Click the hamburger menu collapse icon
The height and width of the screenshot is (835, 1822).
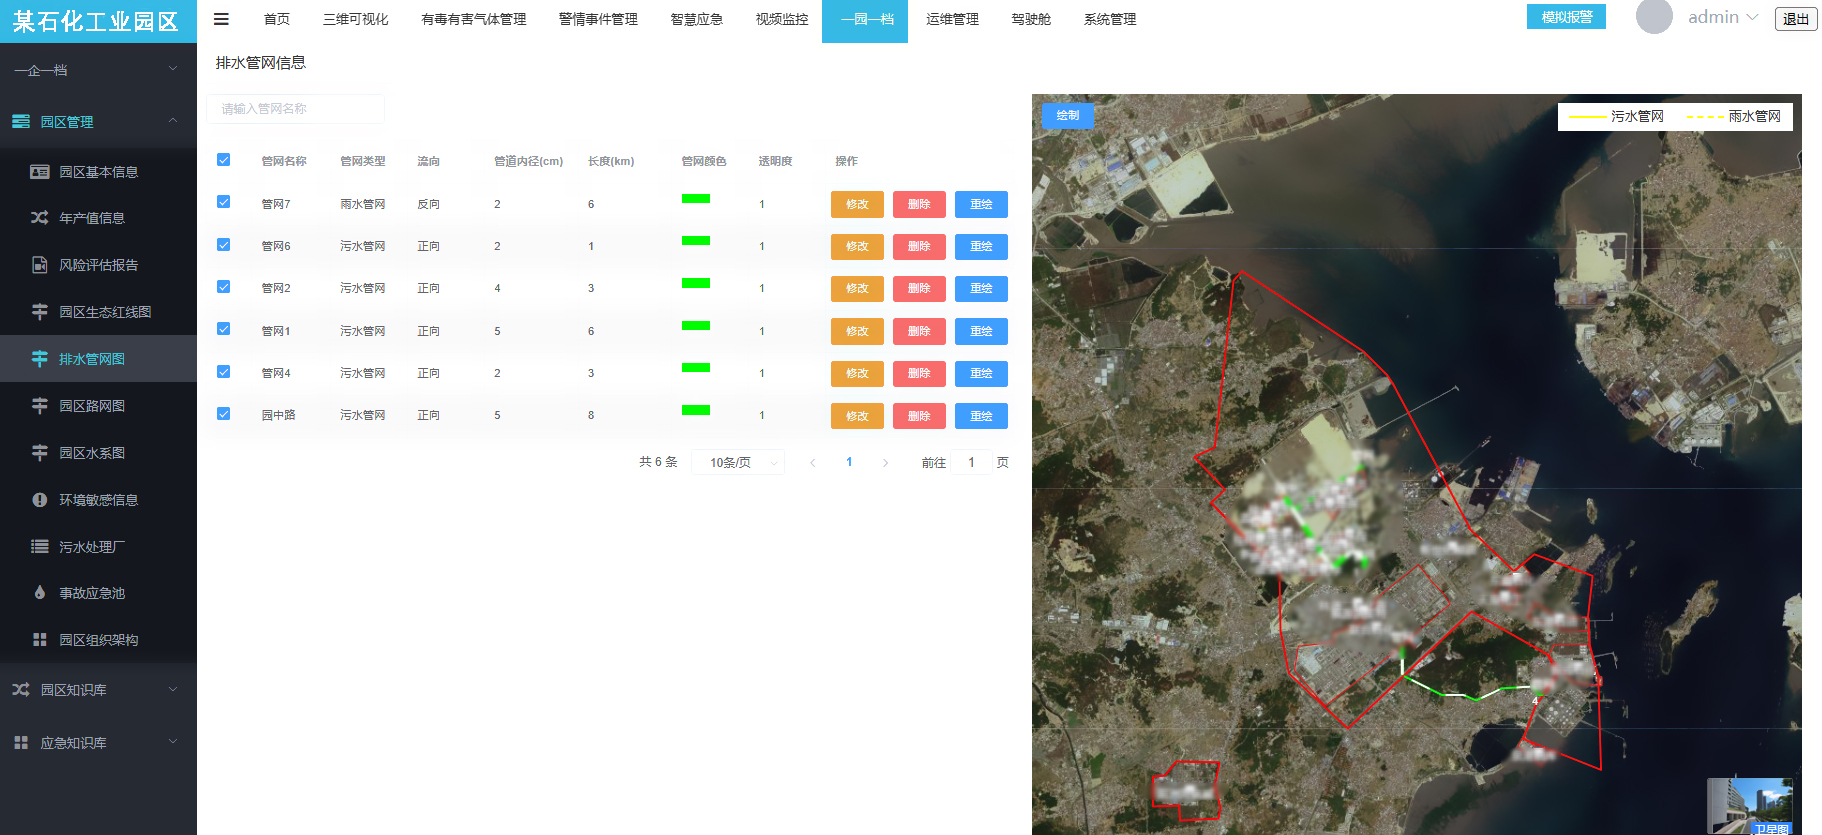click(221, 19)
